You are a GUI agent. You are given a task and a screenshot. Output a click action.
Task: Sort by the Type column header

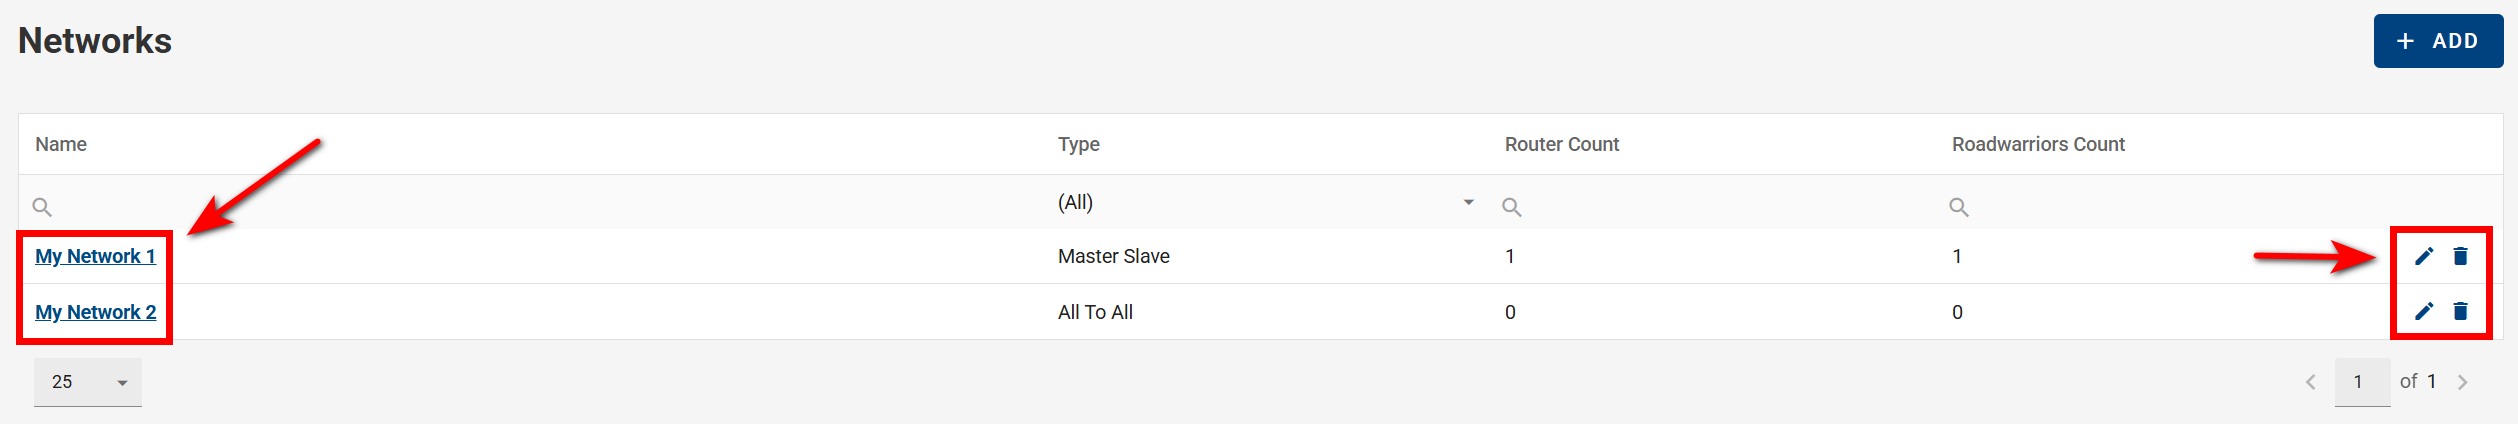(x=1078, y=144)
